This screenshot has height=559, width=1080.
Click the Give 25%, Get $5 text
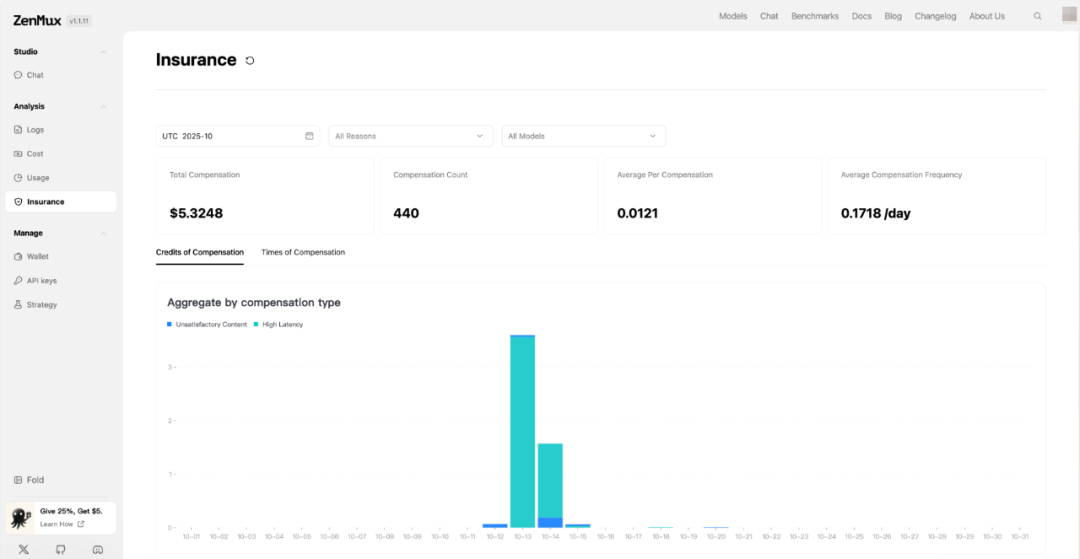pyautogui.click(x=71, y=511)
